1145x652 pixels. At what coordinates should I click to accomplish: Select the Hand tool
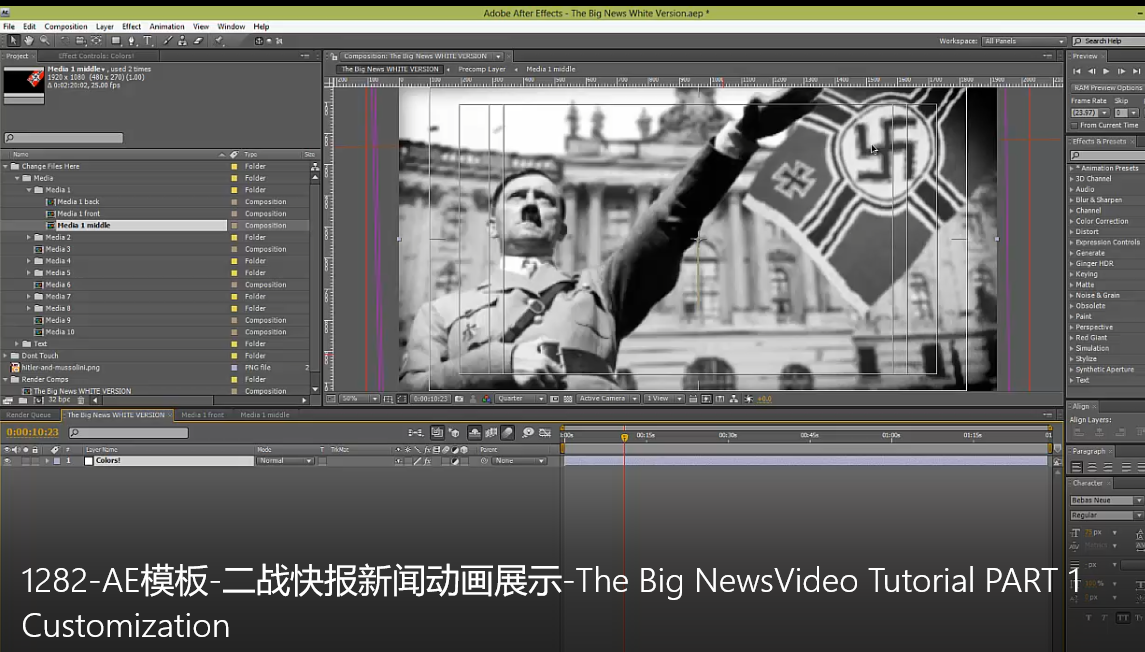(28, 41)
